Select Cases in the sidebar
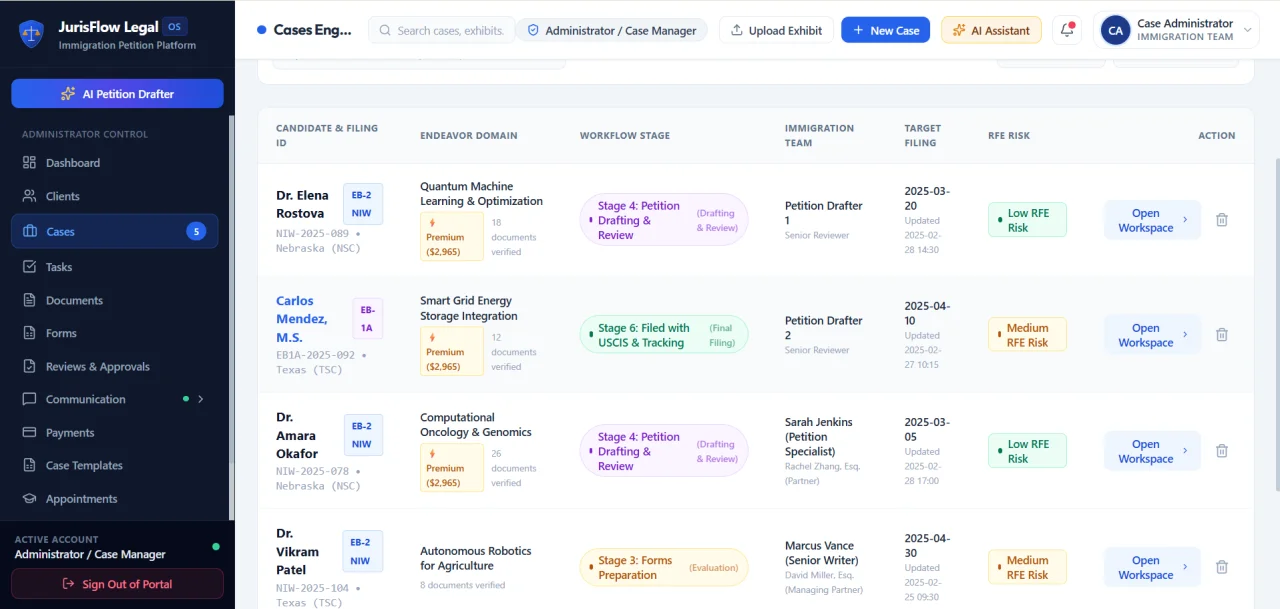Image resolution: width=1280 pixels, height=609 pixels. (x=115, y=231)
